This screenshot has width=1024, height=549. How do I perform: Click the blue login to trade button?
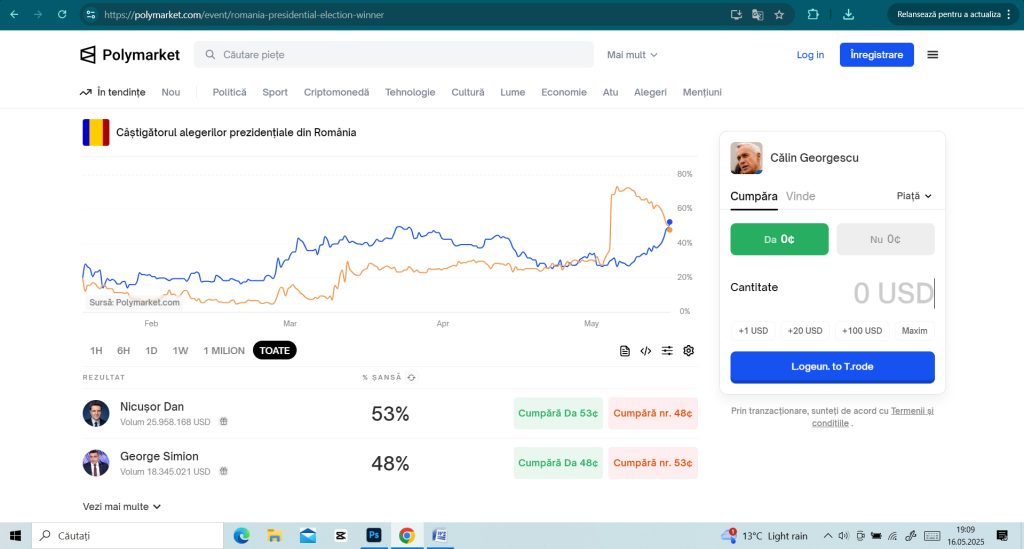[832, 367]
